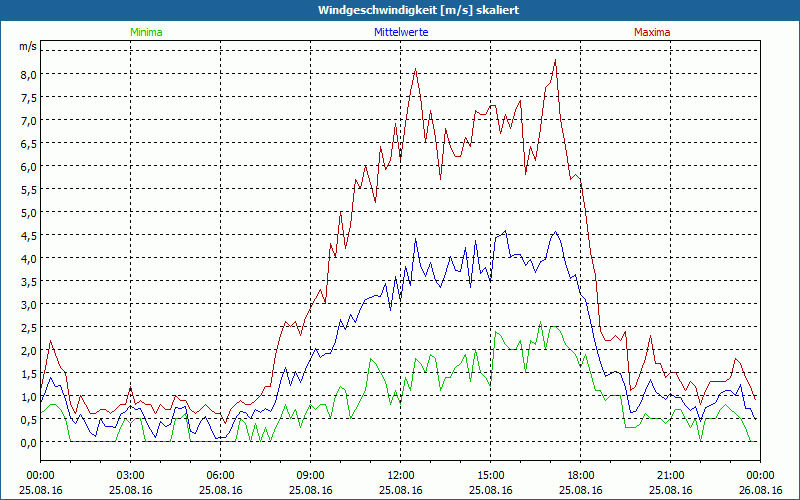Click the red Maxima legend label
This screenshot has height=500, width=800.
click(652, 32)
